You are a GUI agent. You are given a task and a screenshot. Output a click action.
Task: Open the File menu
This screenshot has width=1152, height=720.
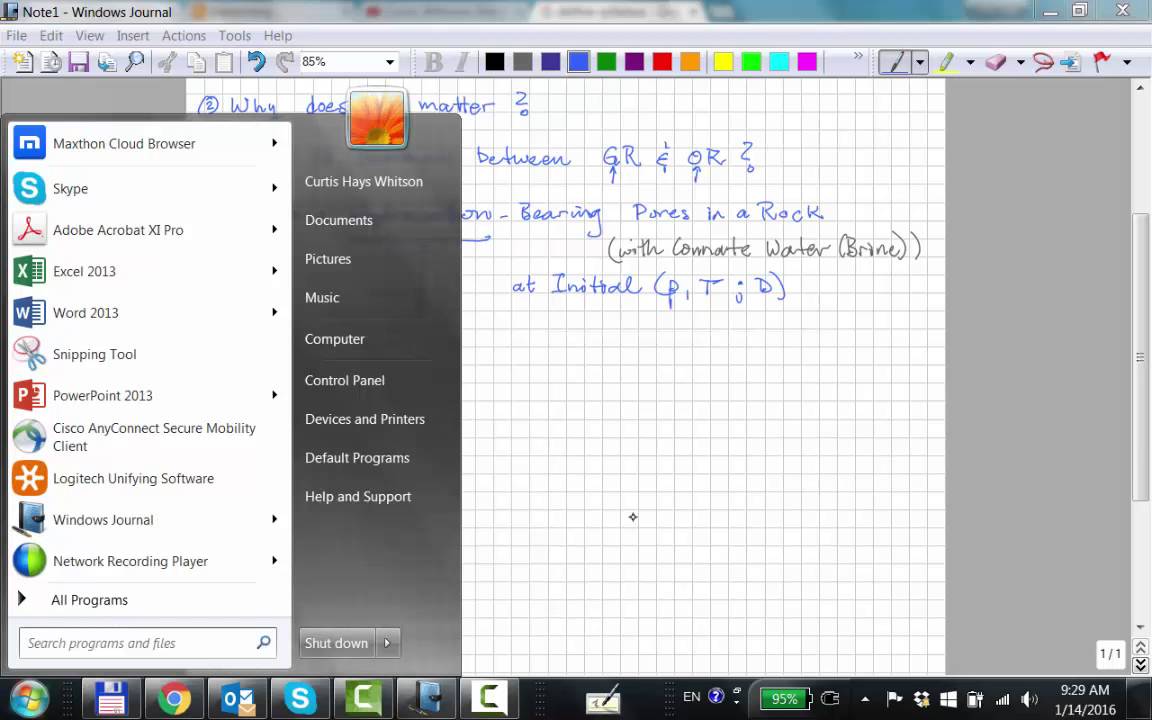[16, 35]
